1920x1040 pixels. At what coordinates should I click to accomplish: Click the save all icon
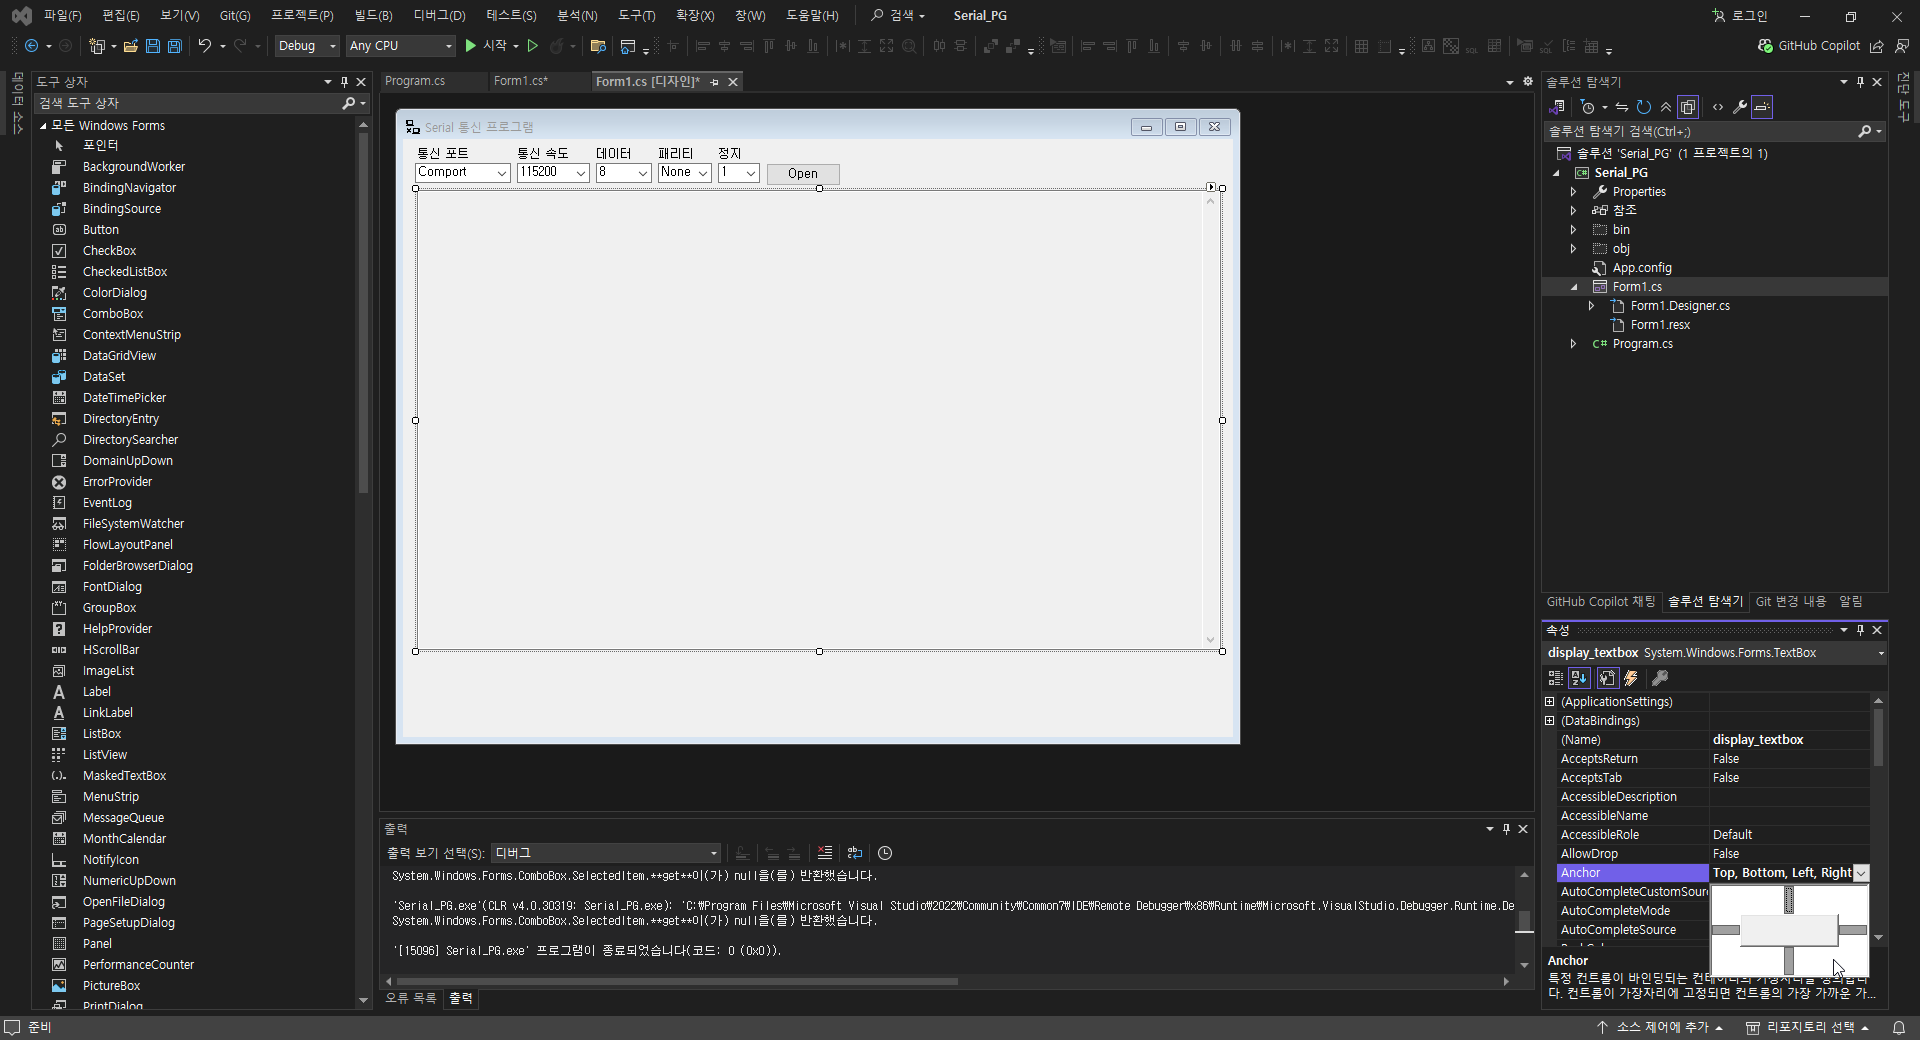[x=175, y=46]
